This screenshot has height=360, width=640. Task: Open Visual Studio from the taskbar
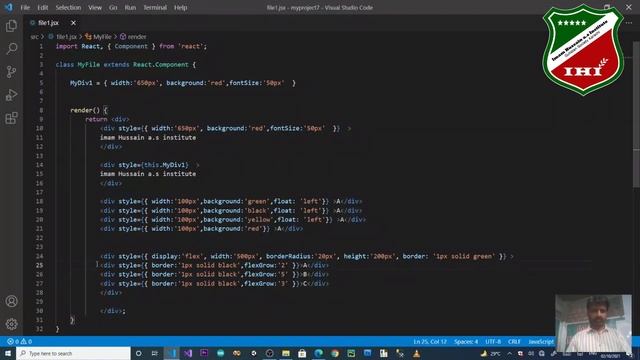click(x=188, y=353)
